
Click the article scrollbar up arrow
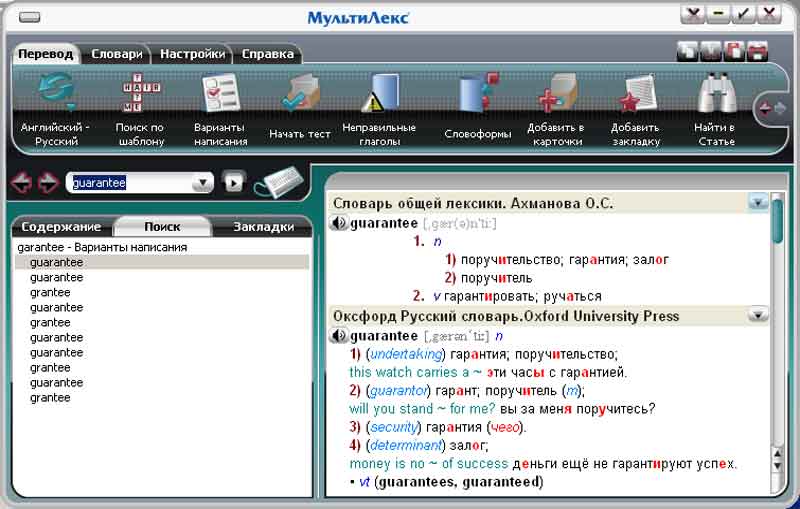click(x=777, y=453)
